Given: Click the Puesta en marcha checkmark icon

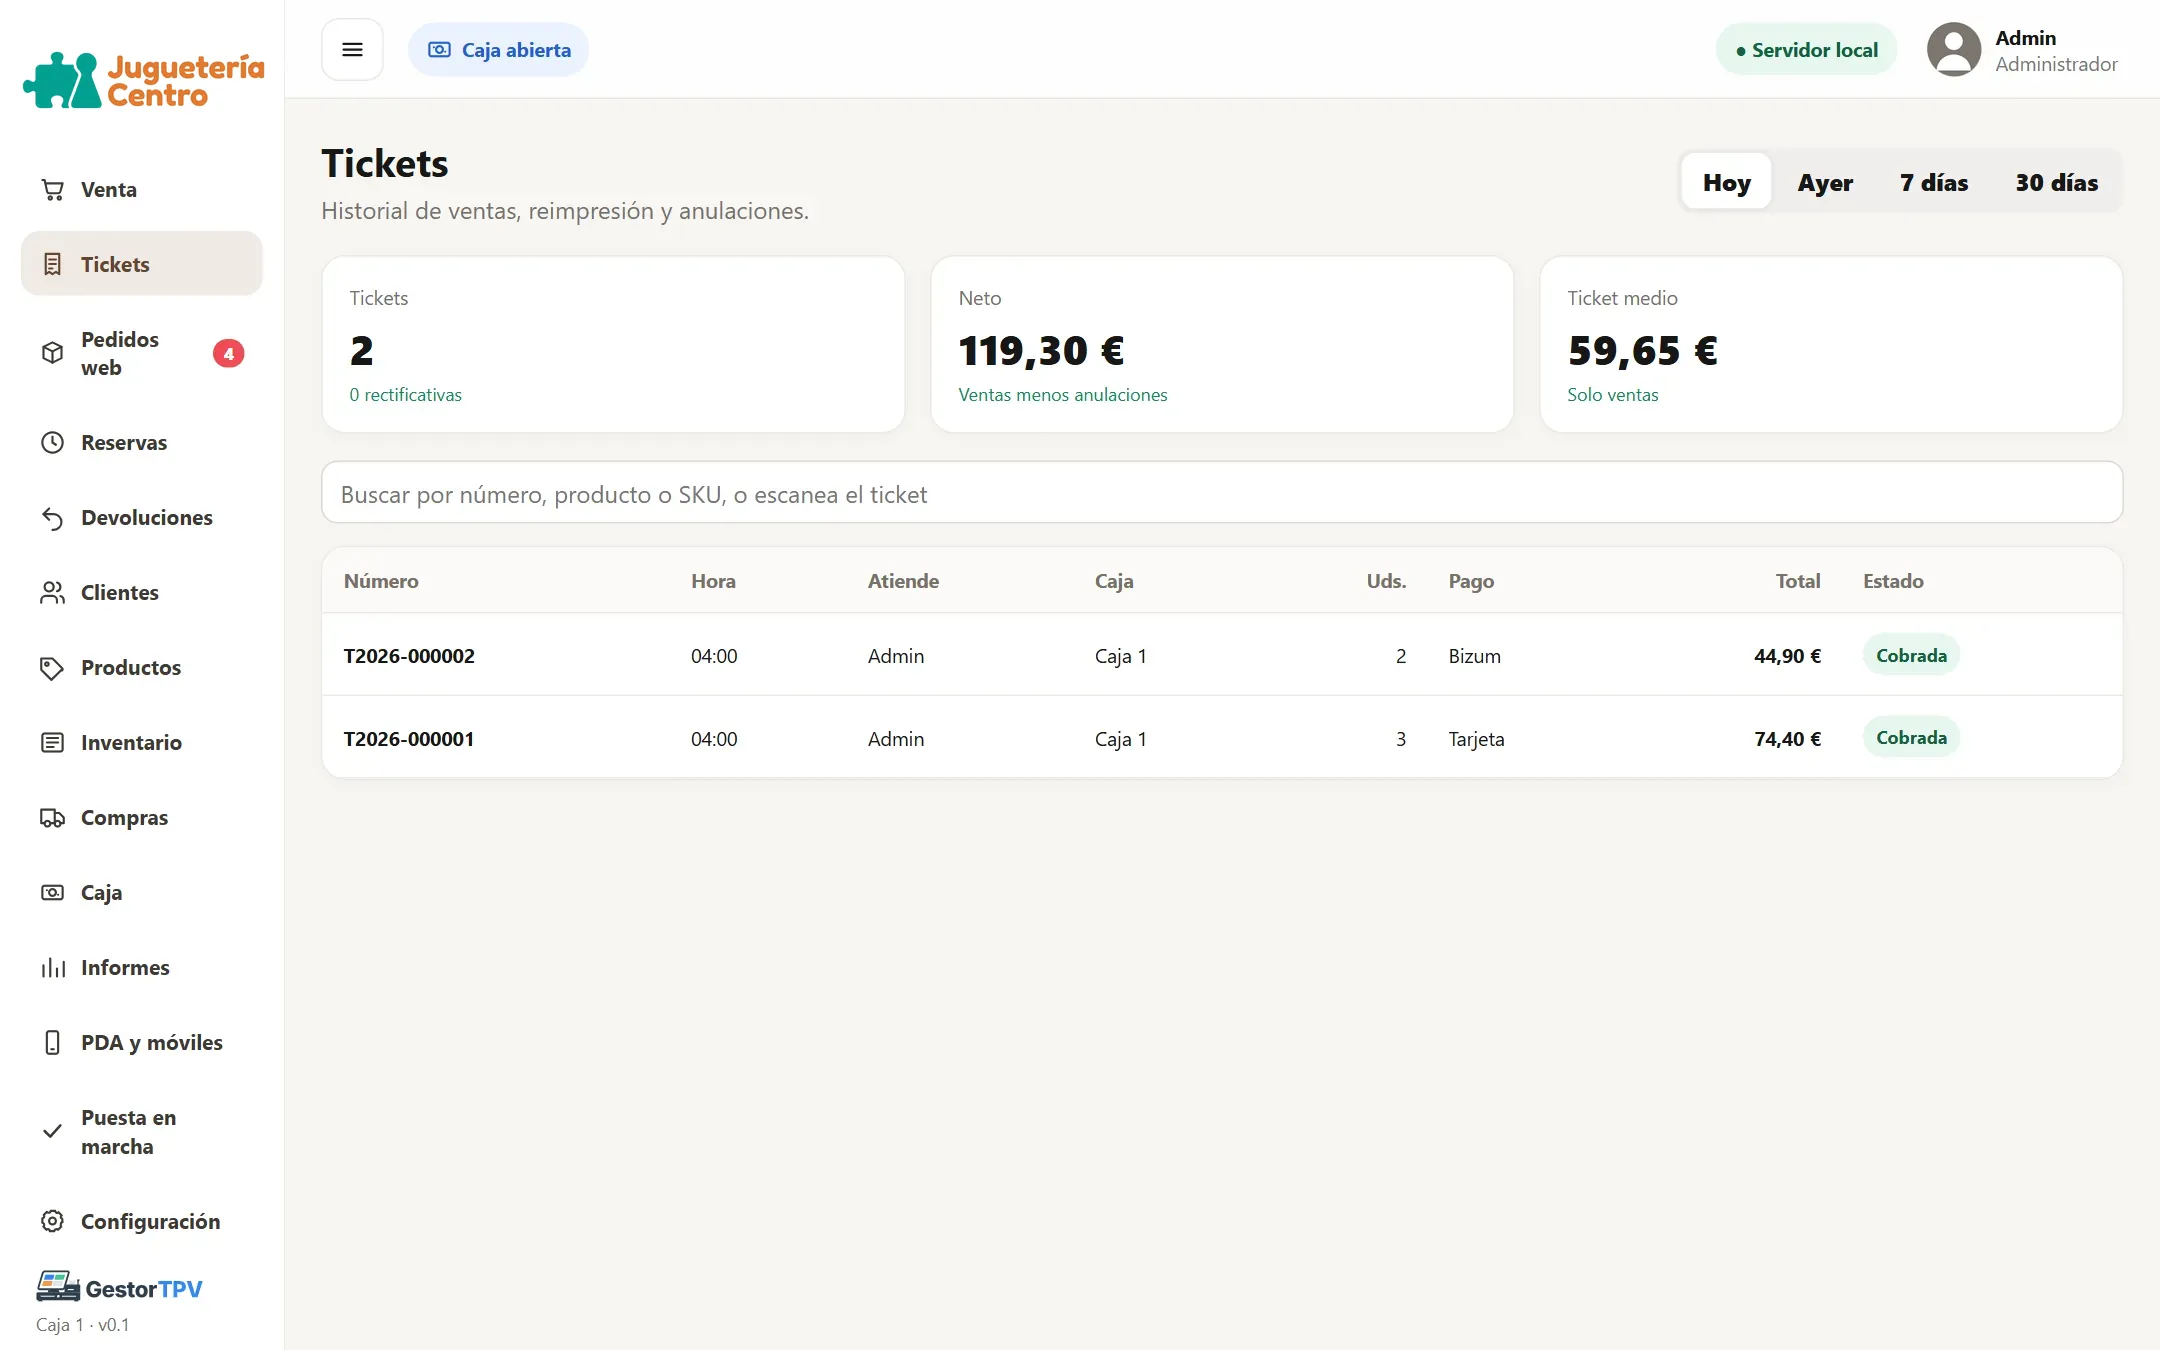Looking at the screenshot, I should pyautogui.click(x=52, y=1132).
